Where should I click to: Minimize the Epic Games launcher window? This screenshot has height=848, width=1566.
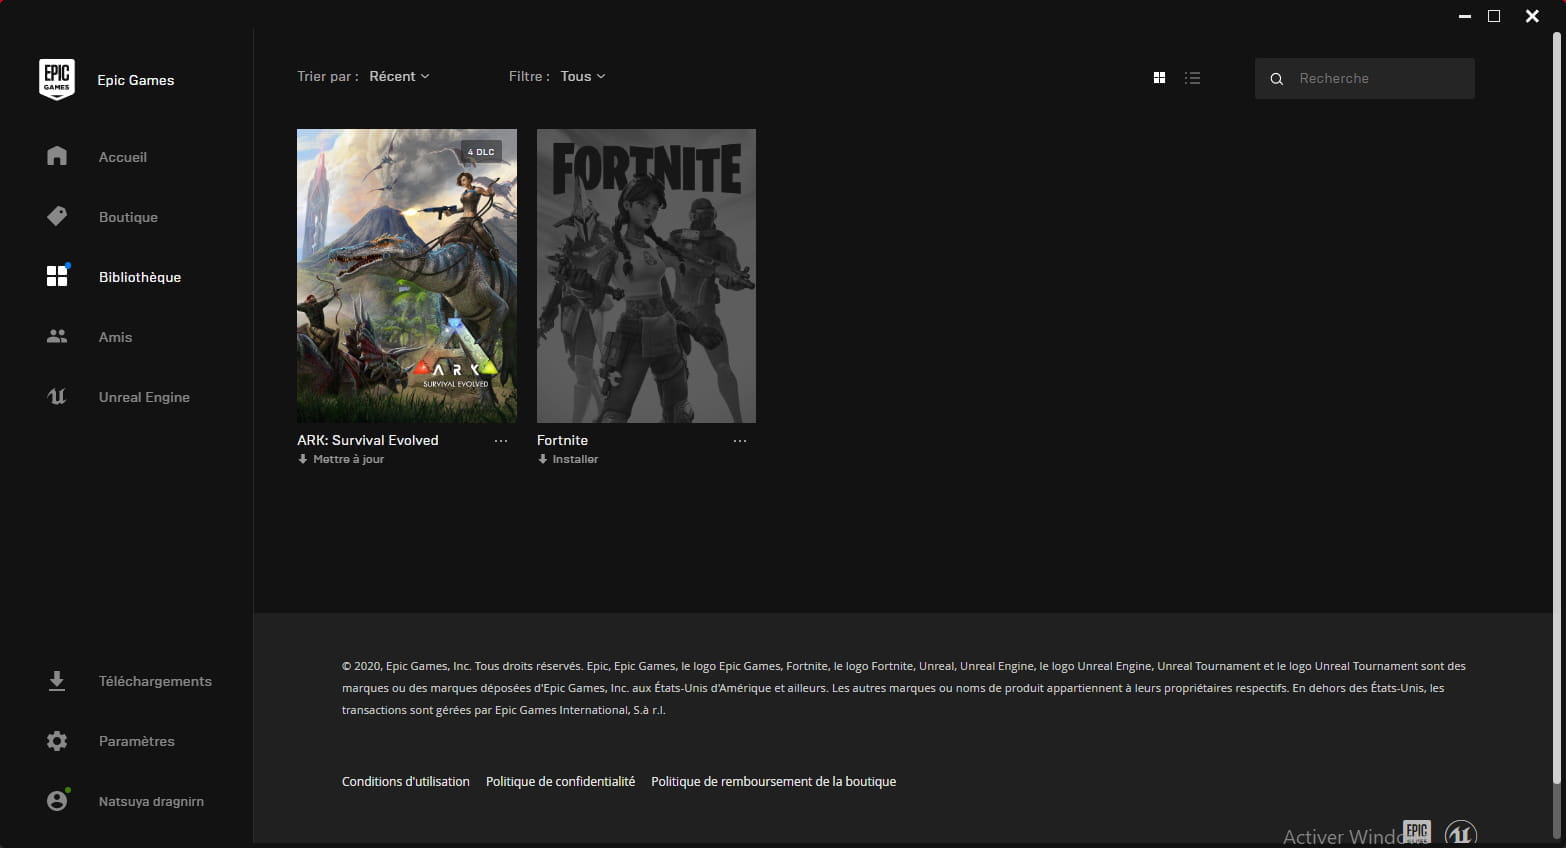click(x=1465, y=16)
